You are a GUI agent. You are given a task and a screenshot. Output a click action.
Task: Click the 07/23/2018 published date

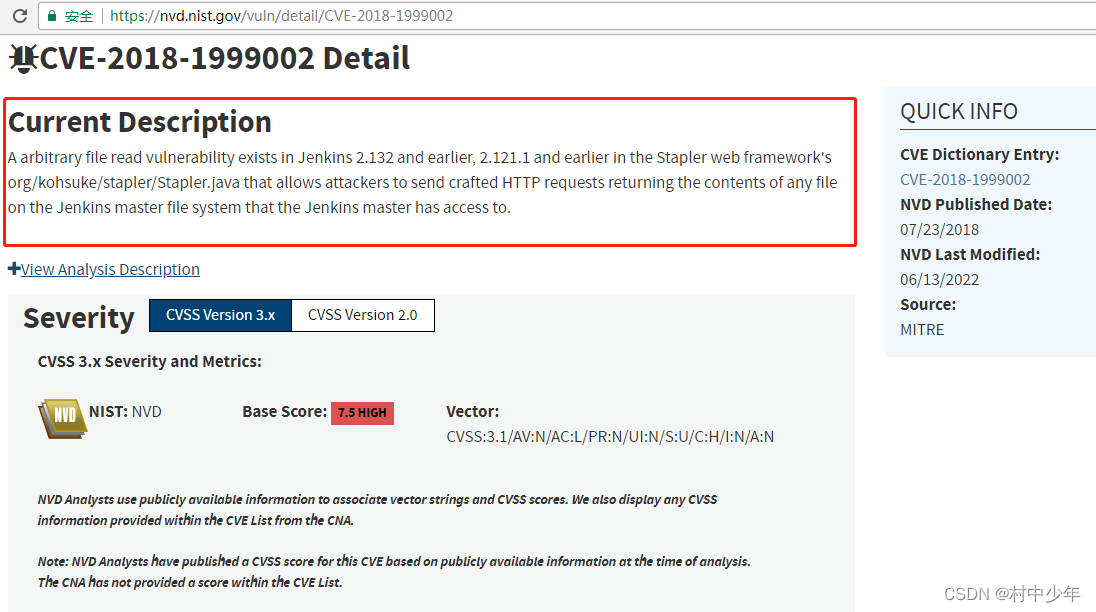(x=939, y=230)
